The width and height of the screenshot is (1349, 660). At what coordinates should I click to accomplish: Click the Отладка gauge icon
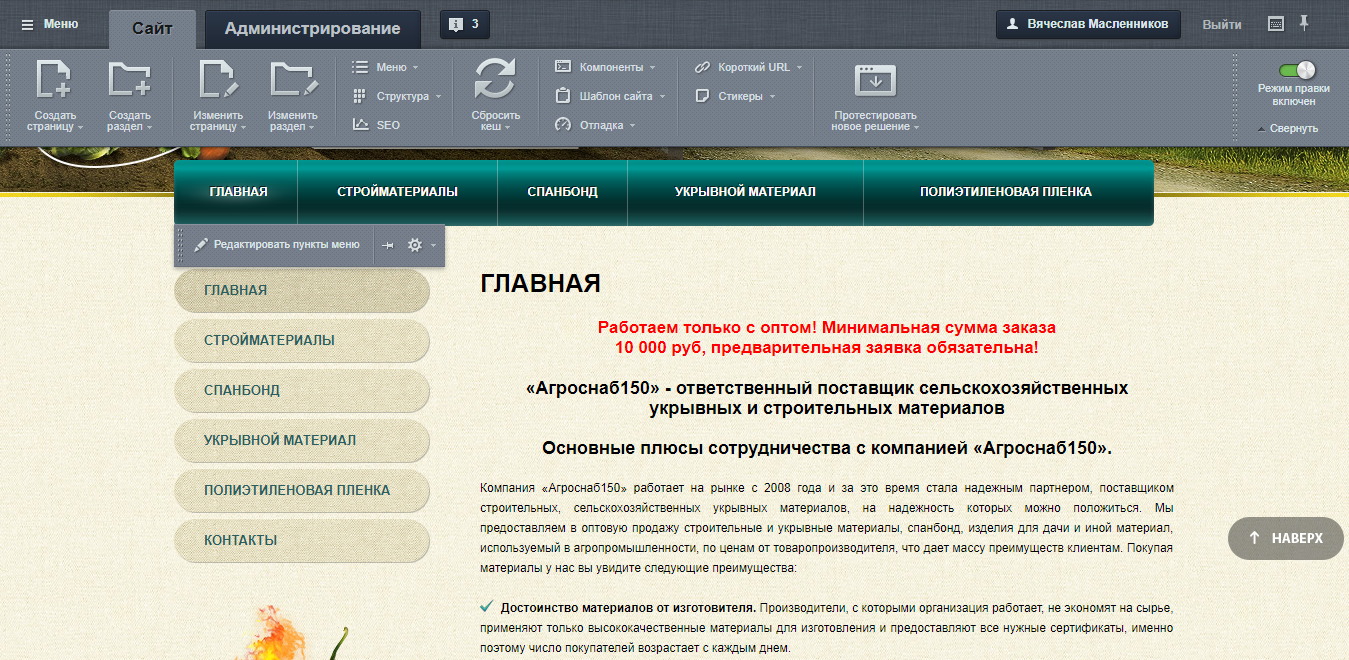tap(562, 125)
